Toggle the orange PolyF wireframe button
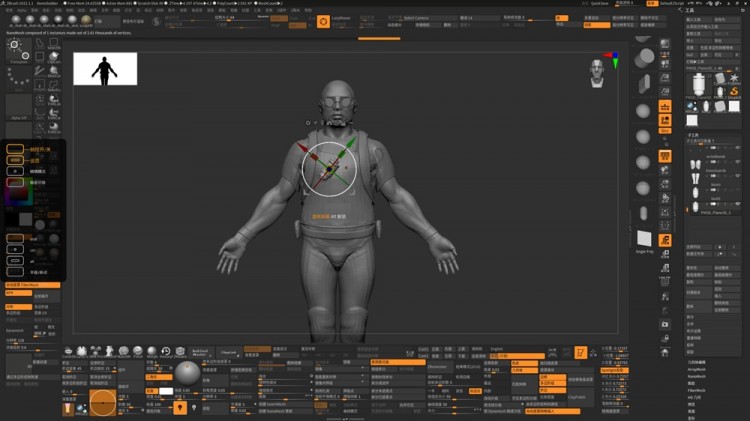Viewport: 750px width, 421px height. (665, 156)
